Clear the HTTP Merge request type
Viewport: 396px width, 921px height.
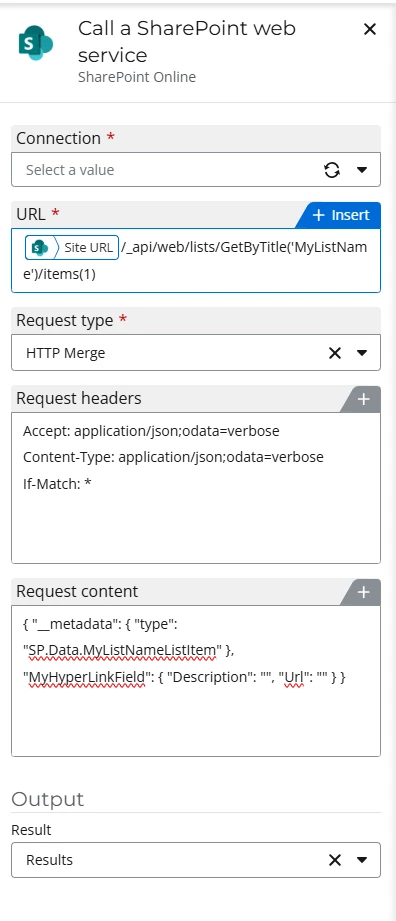click(x=334, y=353)
